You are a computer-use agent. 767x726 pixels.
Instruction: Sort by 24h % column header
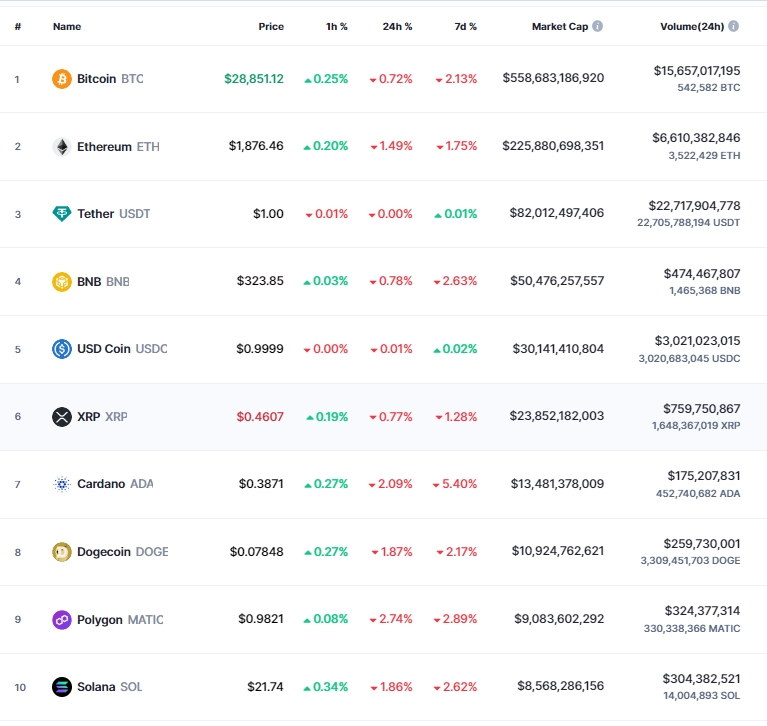tap(397, 26)
